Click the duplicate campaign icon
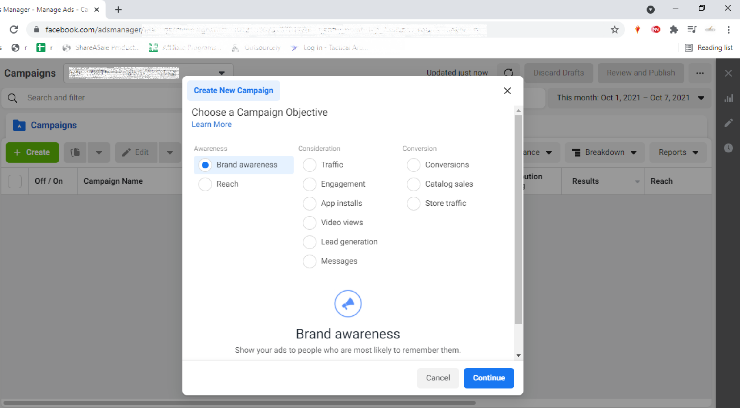This screenshot has width=740, height=408. click(x=75, y=152)
